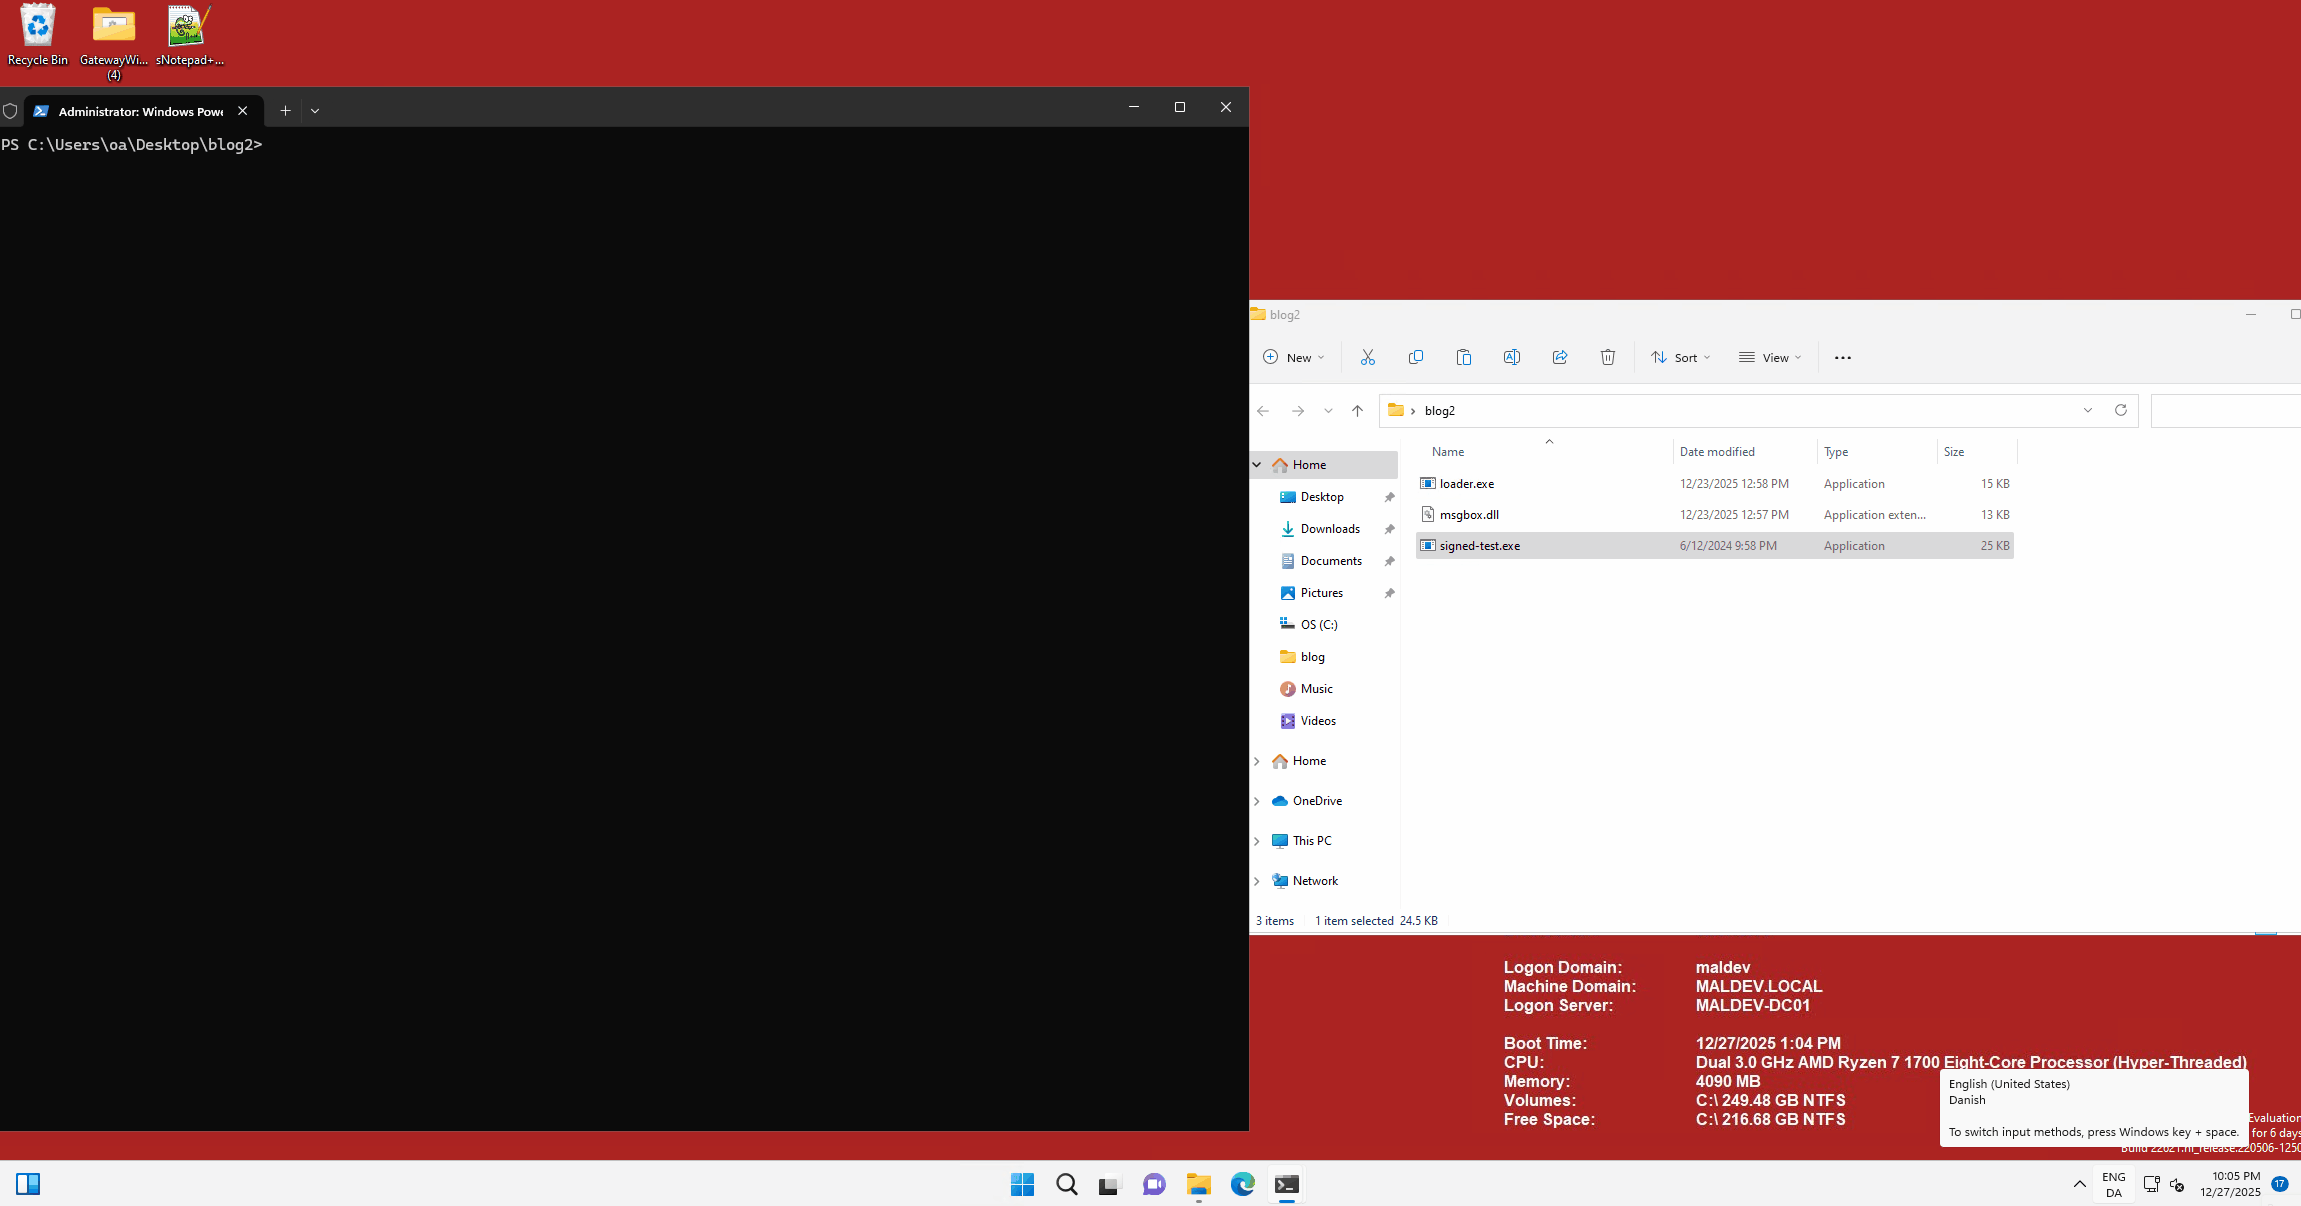Expand the OneDrive tree node

[x=1257, y=801]
